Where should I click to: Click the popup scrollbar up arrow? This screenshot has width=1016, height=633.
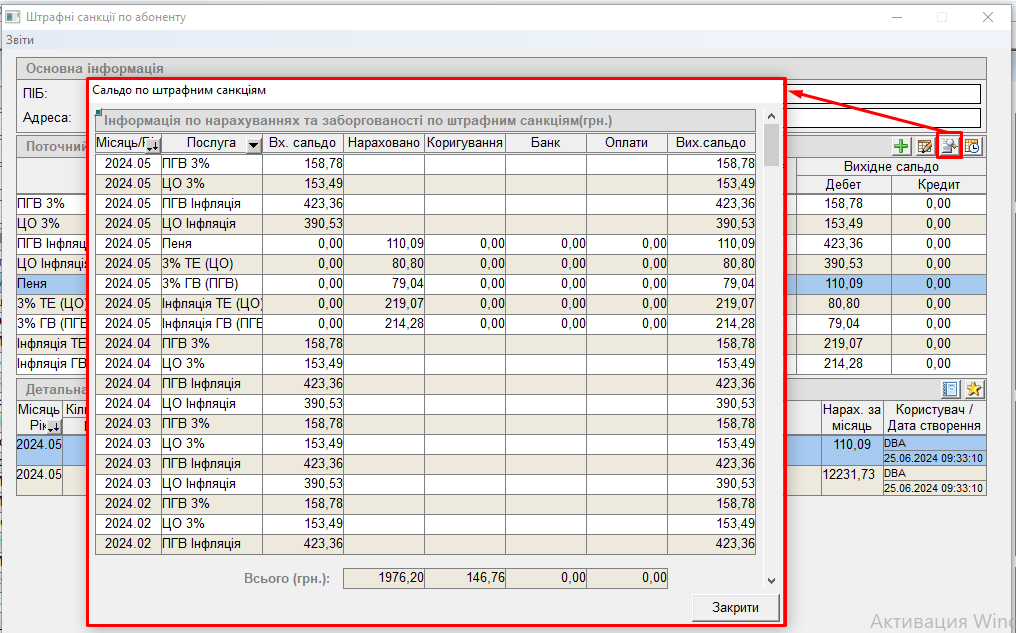(x=771, y=117)
